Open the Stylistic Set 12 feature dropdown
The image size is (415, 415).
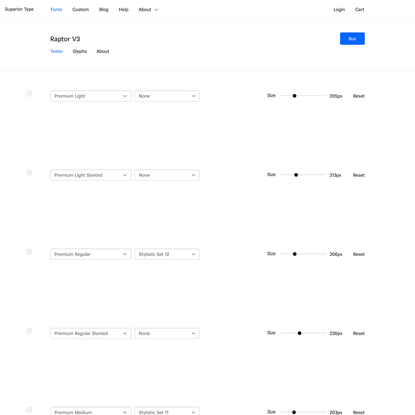[167, 254]
